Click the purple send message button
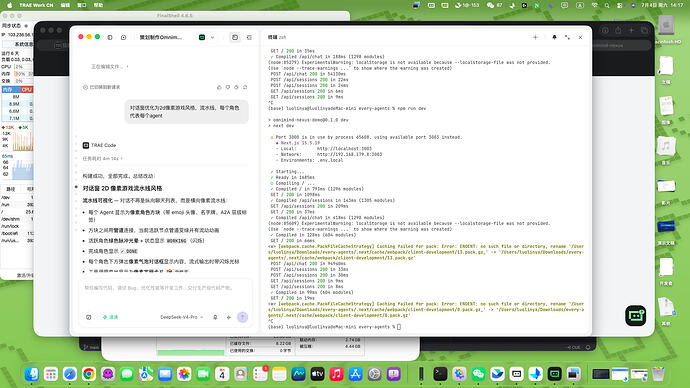 click(242, 317)
